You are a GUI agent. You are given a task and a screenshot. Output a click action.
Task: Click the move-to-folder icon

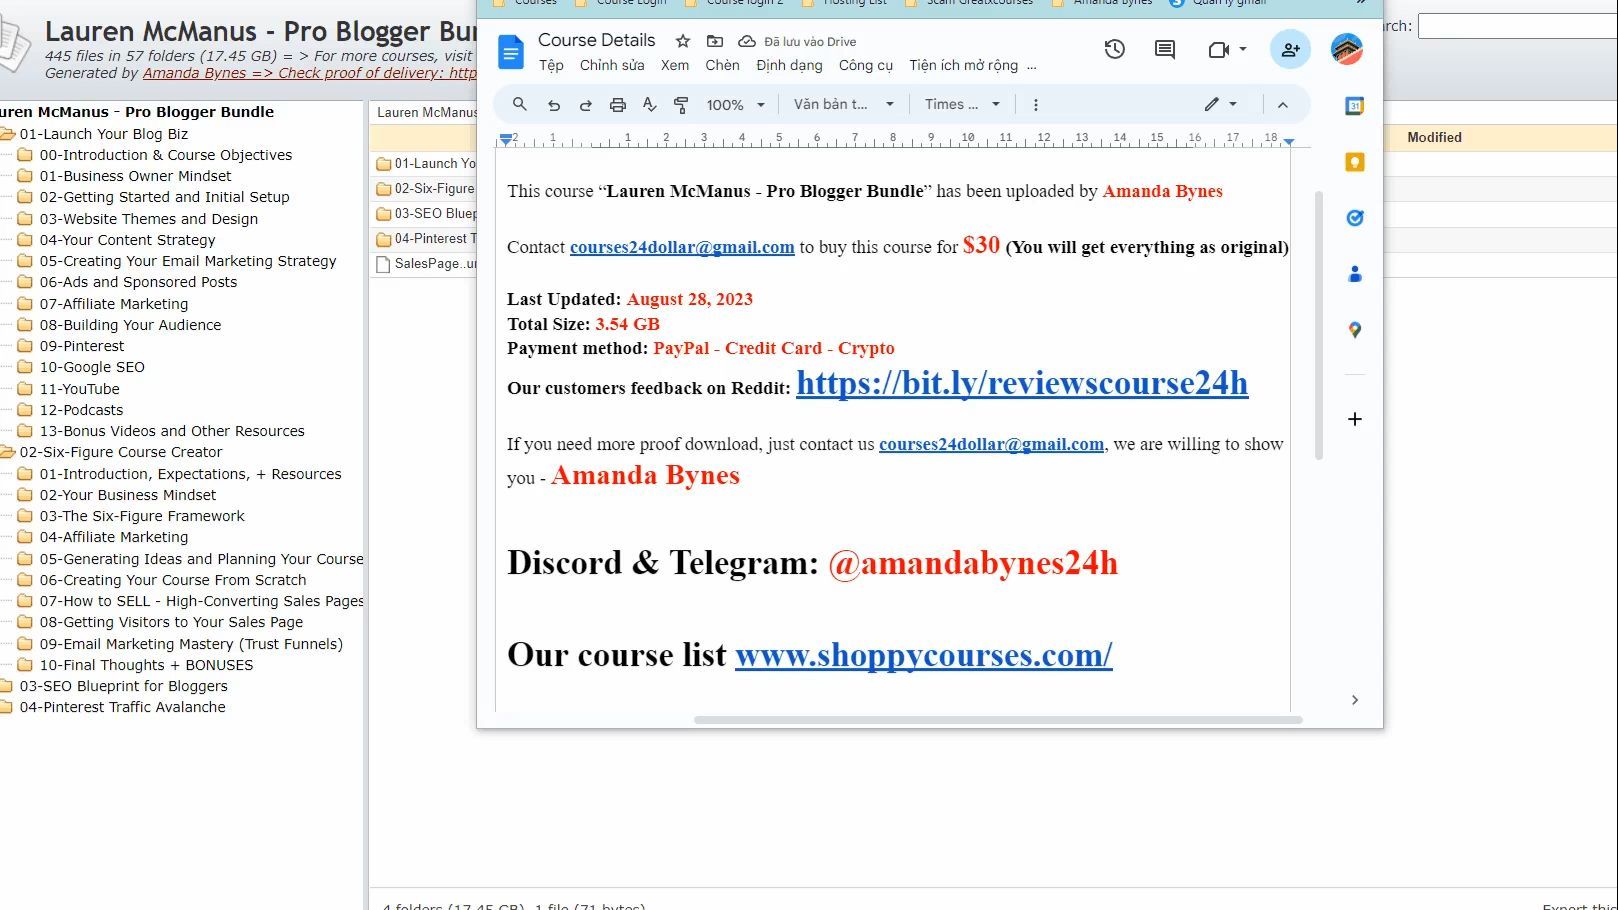(715, 41)
